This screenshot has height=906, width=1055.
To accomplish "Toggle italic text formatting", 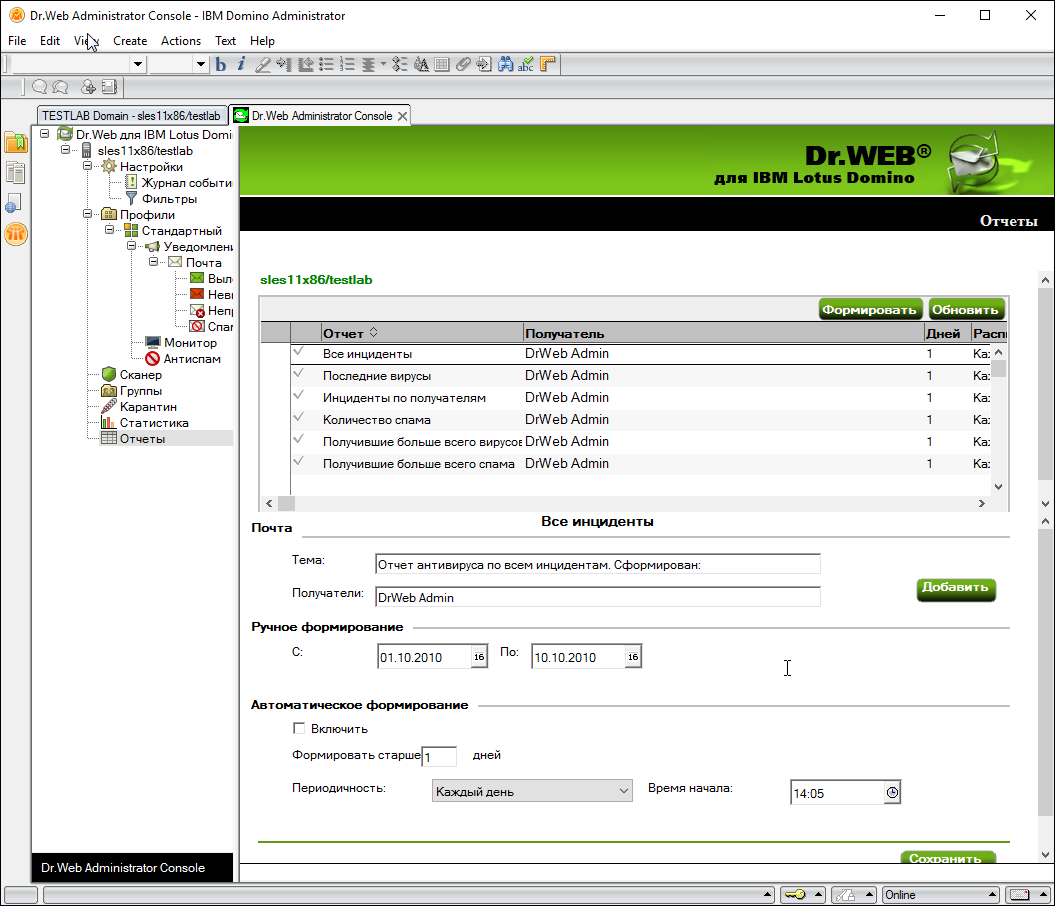I will click(241, 65).
